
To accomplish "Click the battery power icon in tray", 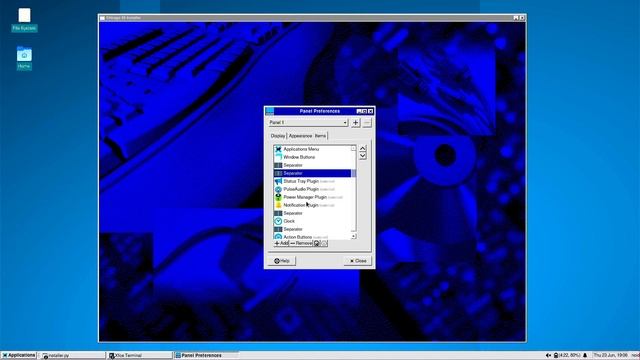I will coord(556,356).
